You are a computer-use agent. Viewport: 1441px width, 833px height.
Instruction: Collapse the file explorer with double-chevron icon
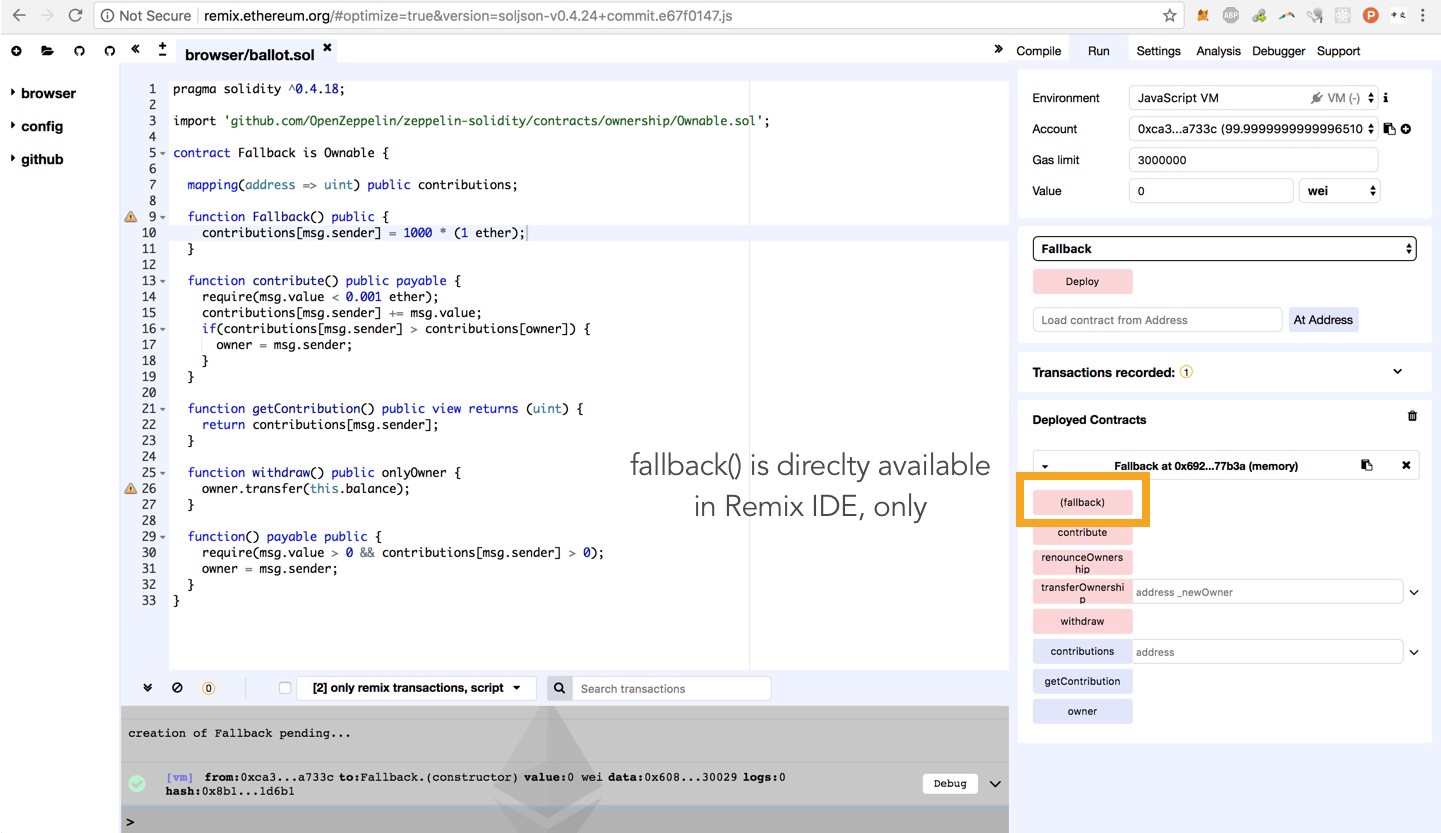135,50
